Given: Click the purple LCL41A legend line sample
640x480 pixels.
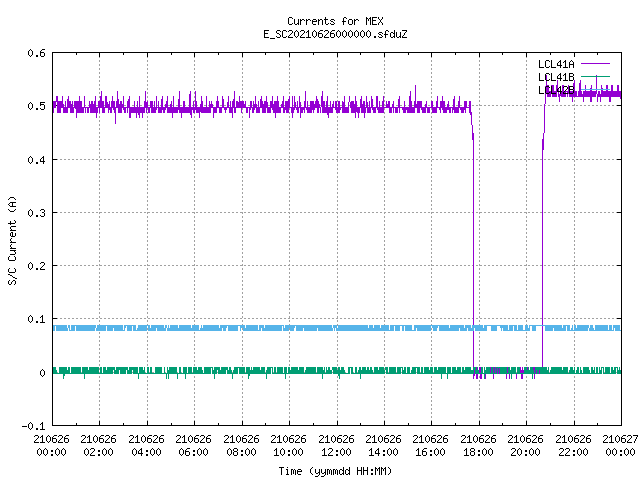Looking at the screenshot, I should 595,64.
